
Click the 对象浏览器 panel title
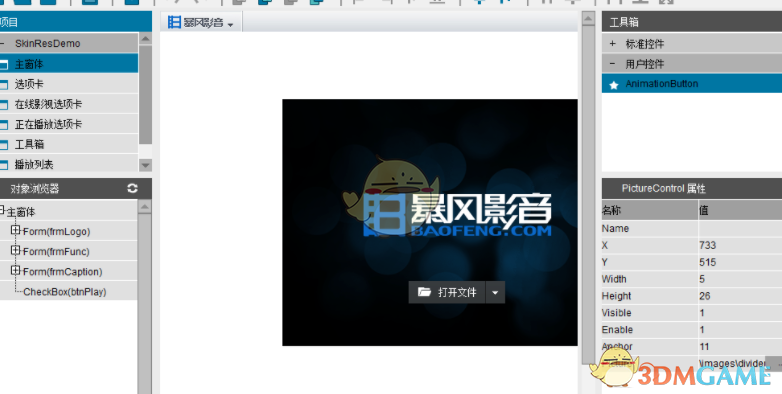pos(34,189)
